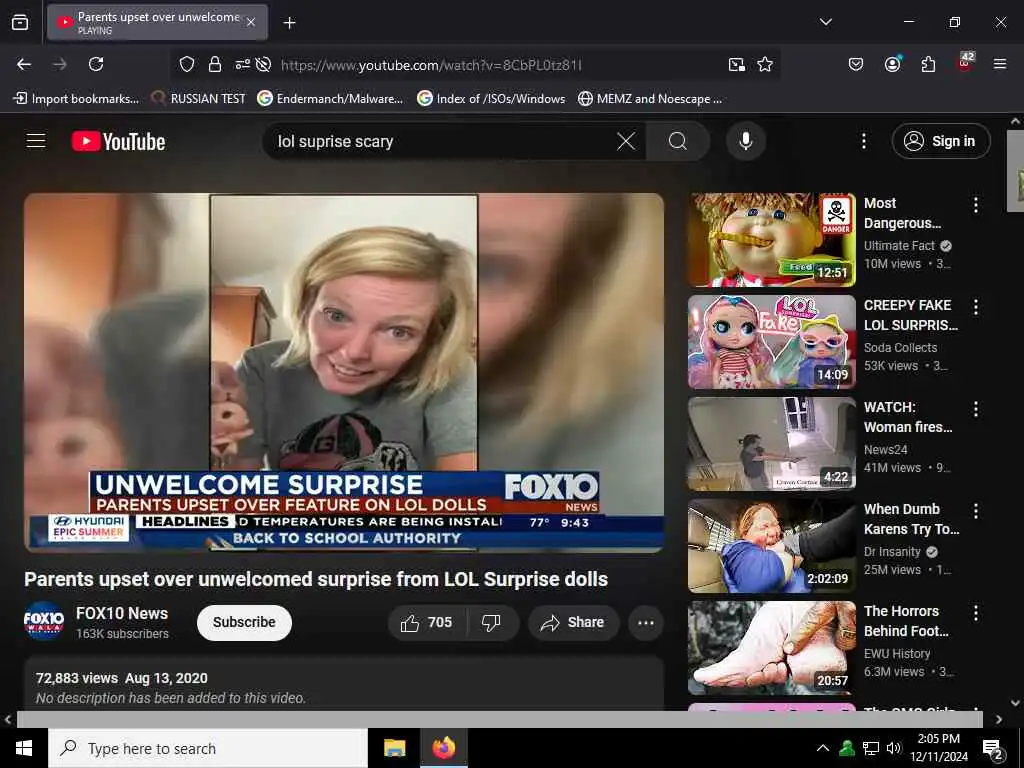Open the volume speaker icon in tray
Screen dimensions: 1024x768
894,748
